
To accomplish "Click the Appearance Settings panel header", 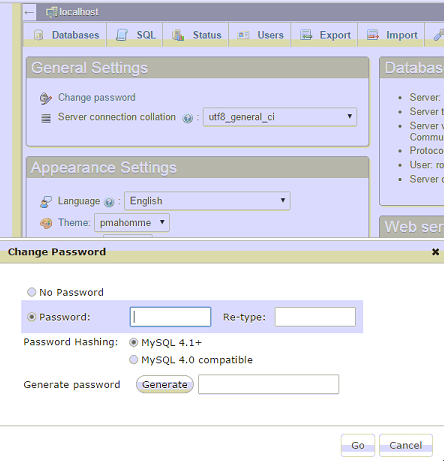I will coord(198,168).
